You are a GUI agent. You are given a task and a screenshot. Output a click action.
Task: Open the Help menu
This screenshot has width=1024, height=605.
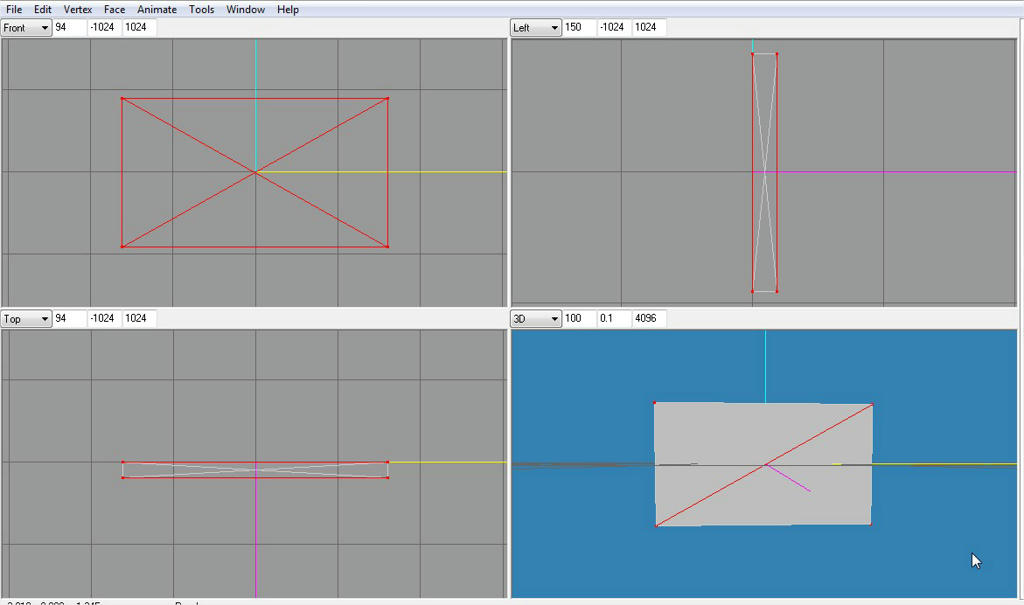288,9
